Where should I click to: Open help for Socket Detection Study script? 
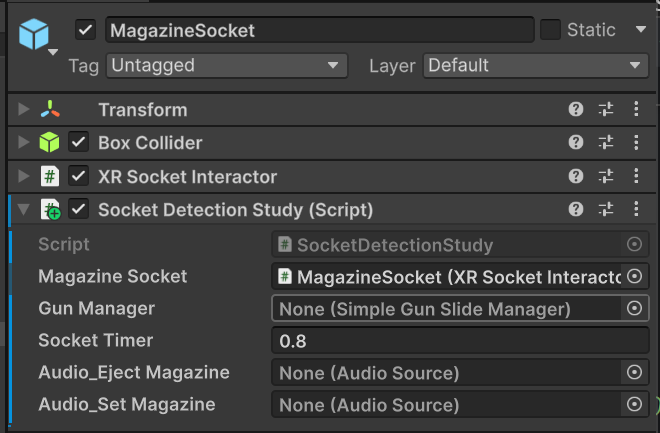[576, 210]
